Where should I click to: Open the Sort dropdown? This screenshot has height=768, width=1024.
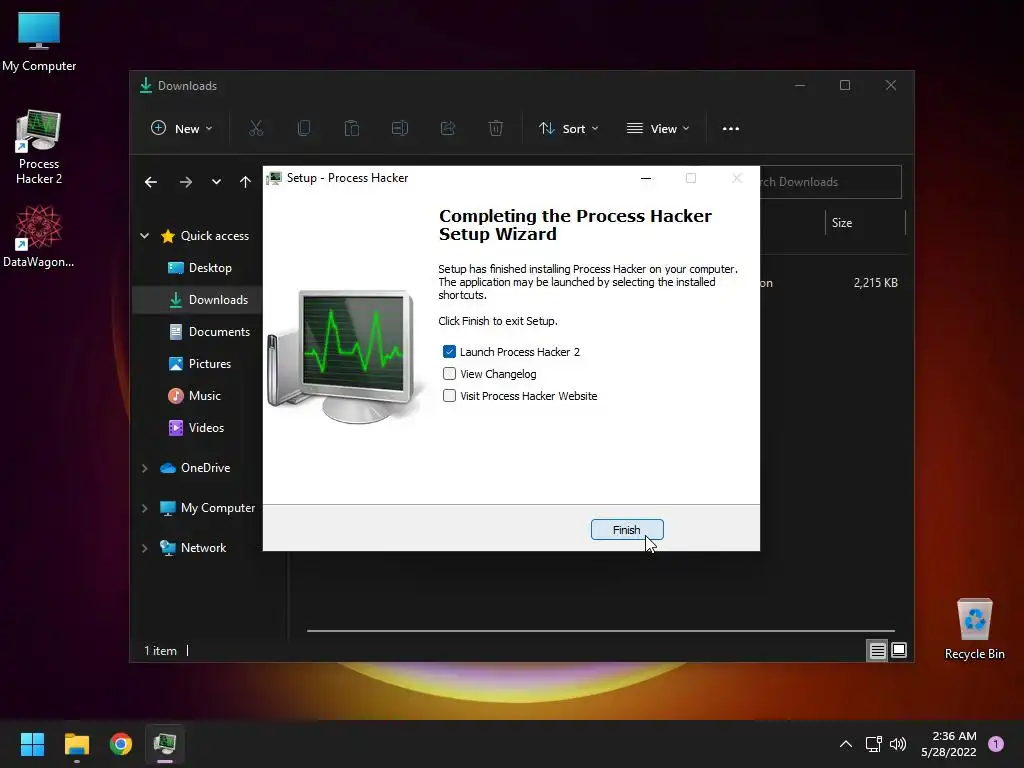[568, 129]
